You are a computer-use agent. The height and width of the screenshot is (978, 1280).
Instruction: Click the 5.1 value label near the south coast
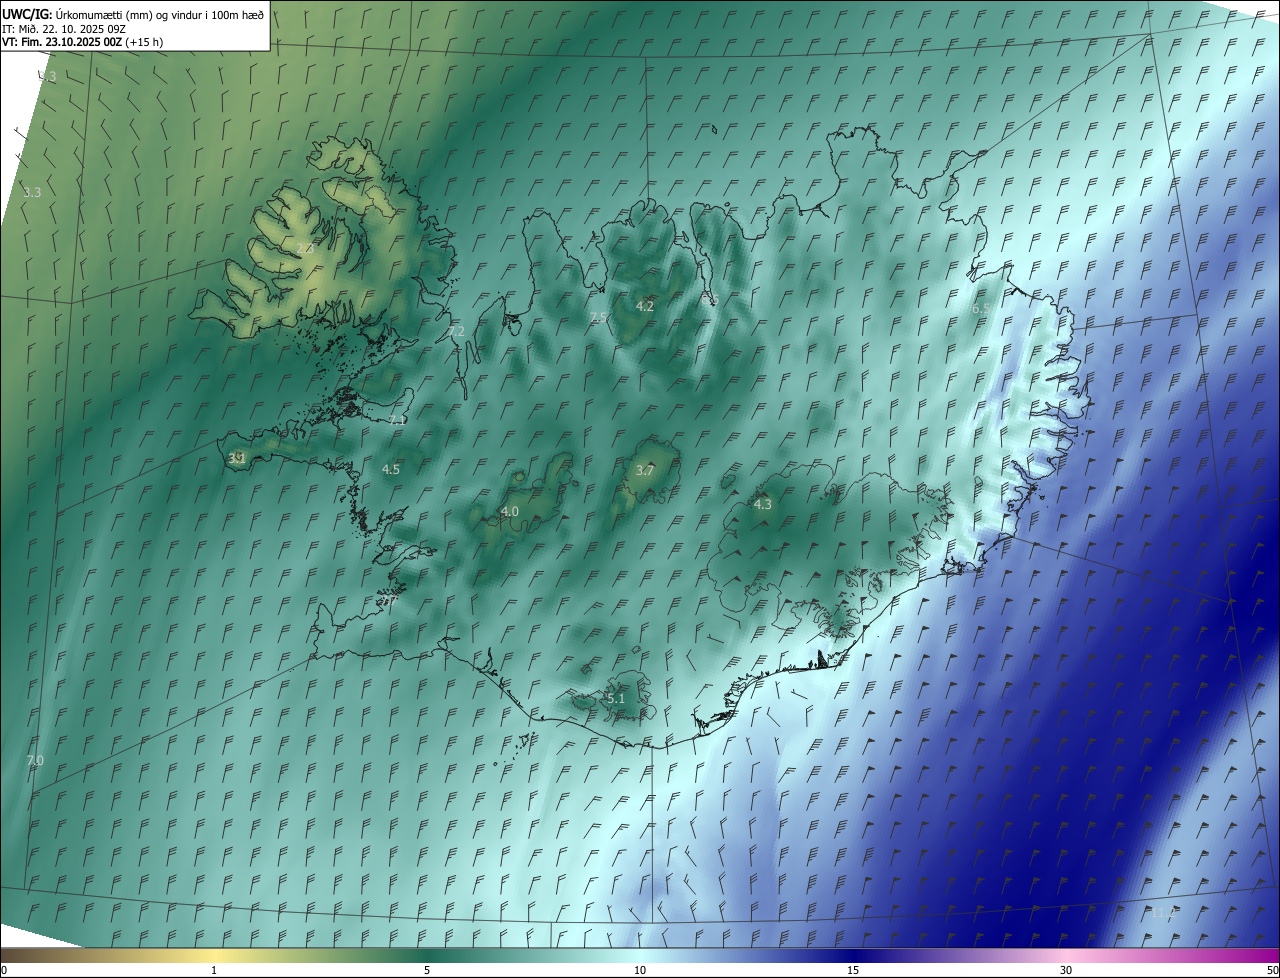coord(615,698)
